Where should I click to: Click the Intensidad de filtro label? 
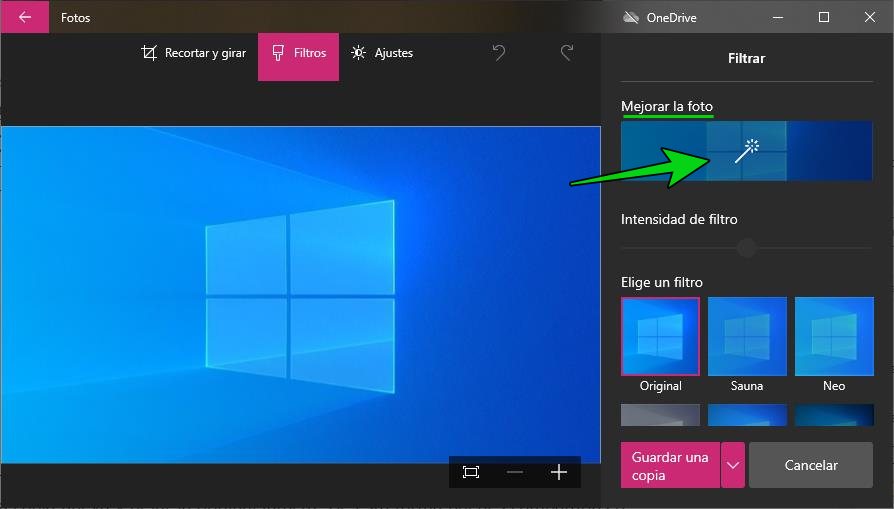(x=679, y=219)
